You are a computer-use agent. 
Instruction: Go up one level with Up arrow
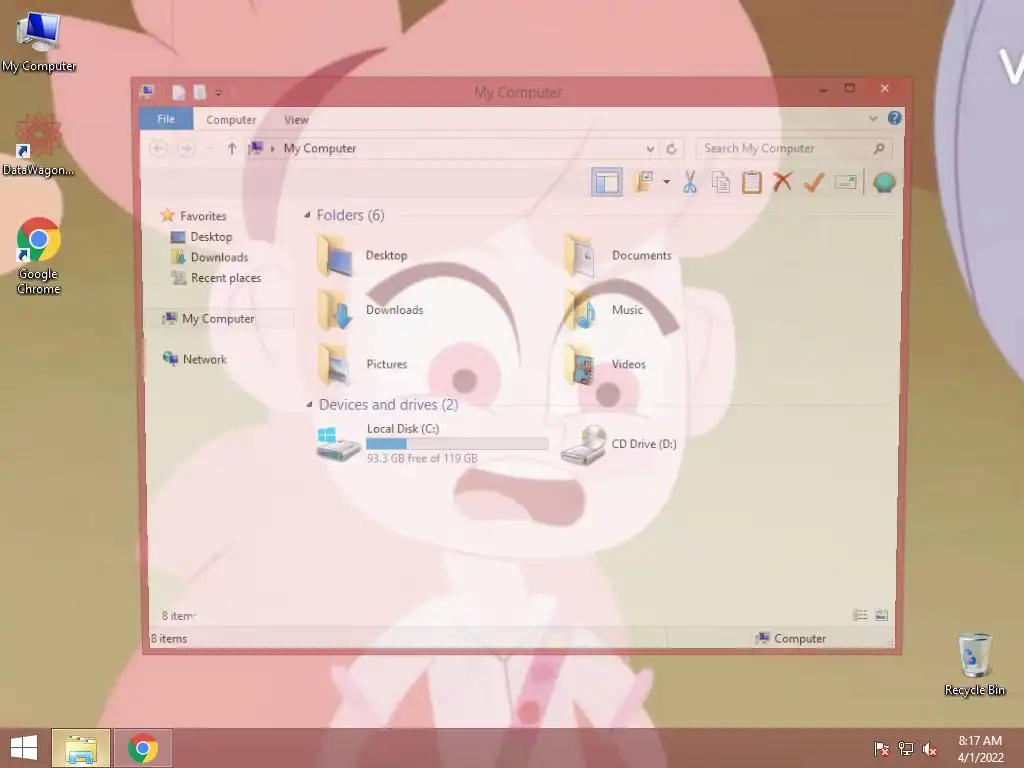pos(231,148)
